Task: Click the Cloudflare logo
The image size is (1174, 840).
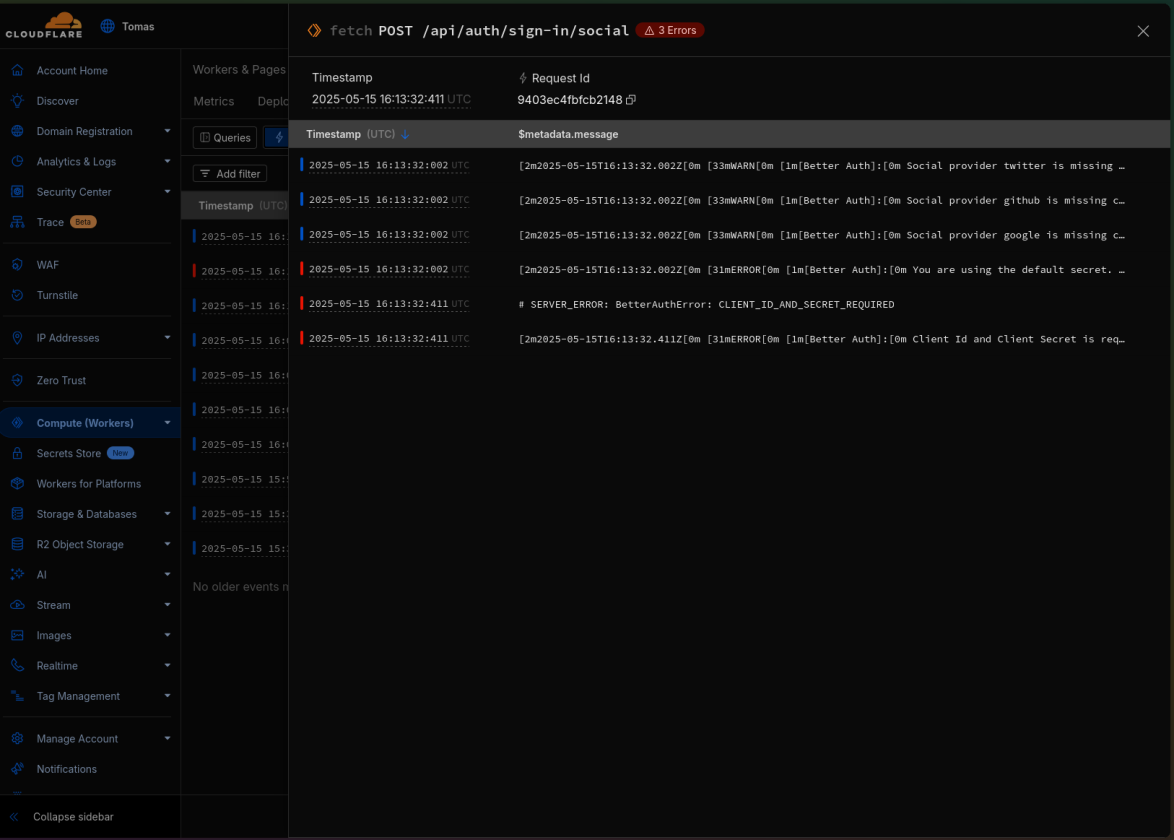Action: pos(44,25)
